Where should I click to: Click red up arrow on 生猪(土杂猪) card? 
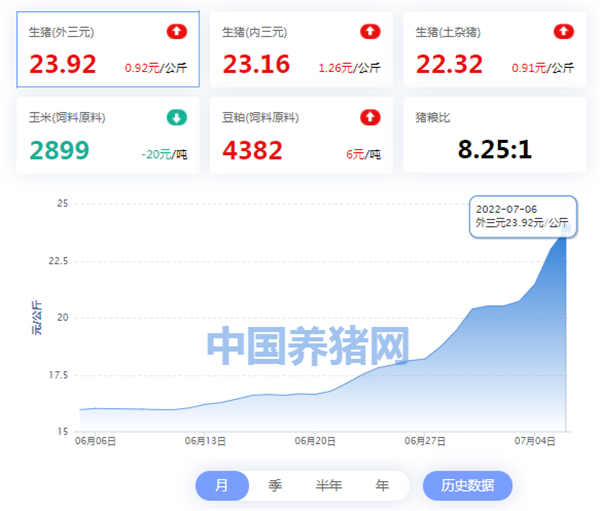pyautogui.click(x=564, y=32)
